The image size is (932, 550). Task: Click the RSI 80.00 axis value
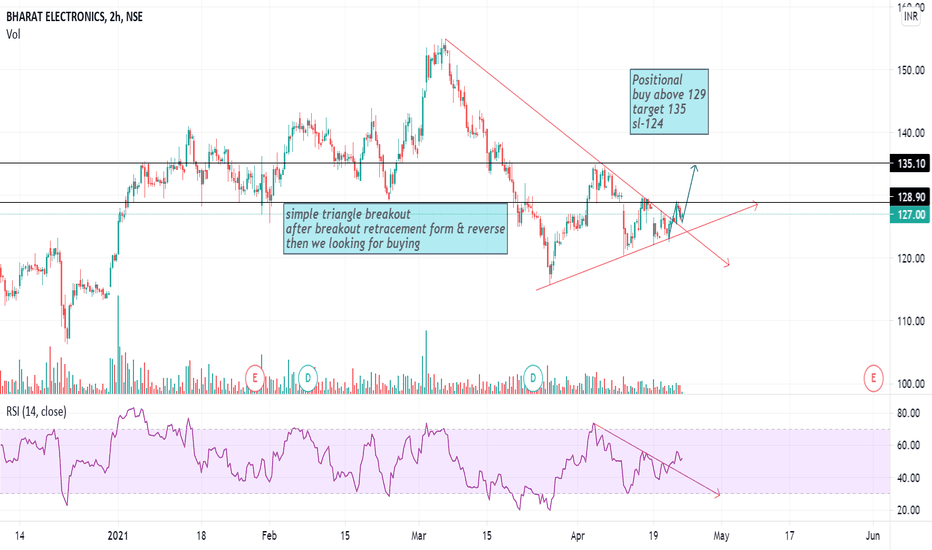(x=908, y=413)
